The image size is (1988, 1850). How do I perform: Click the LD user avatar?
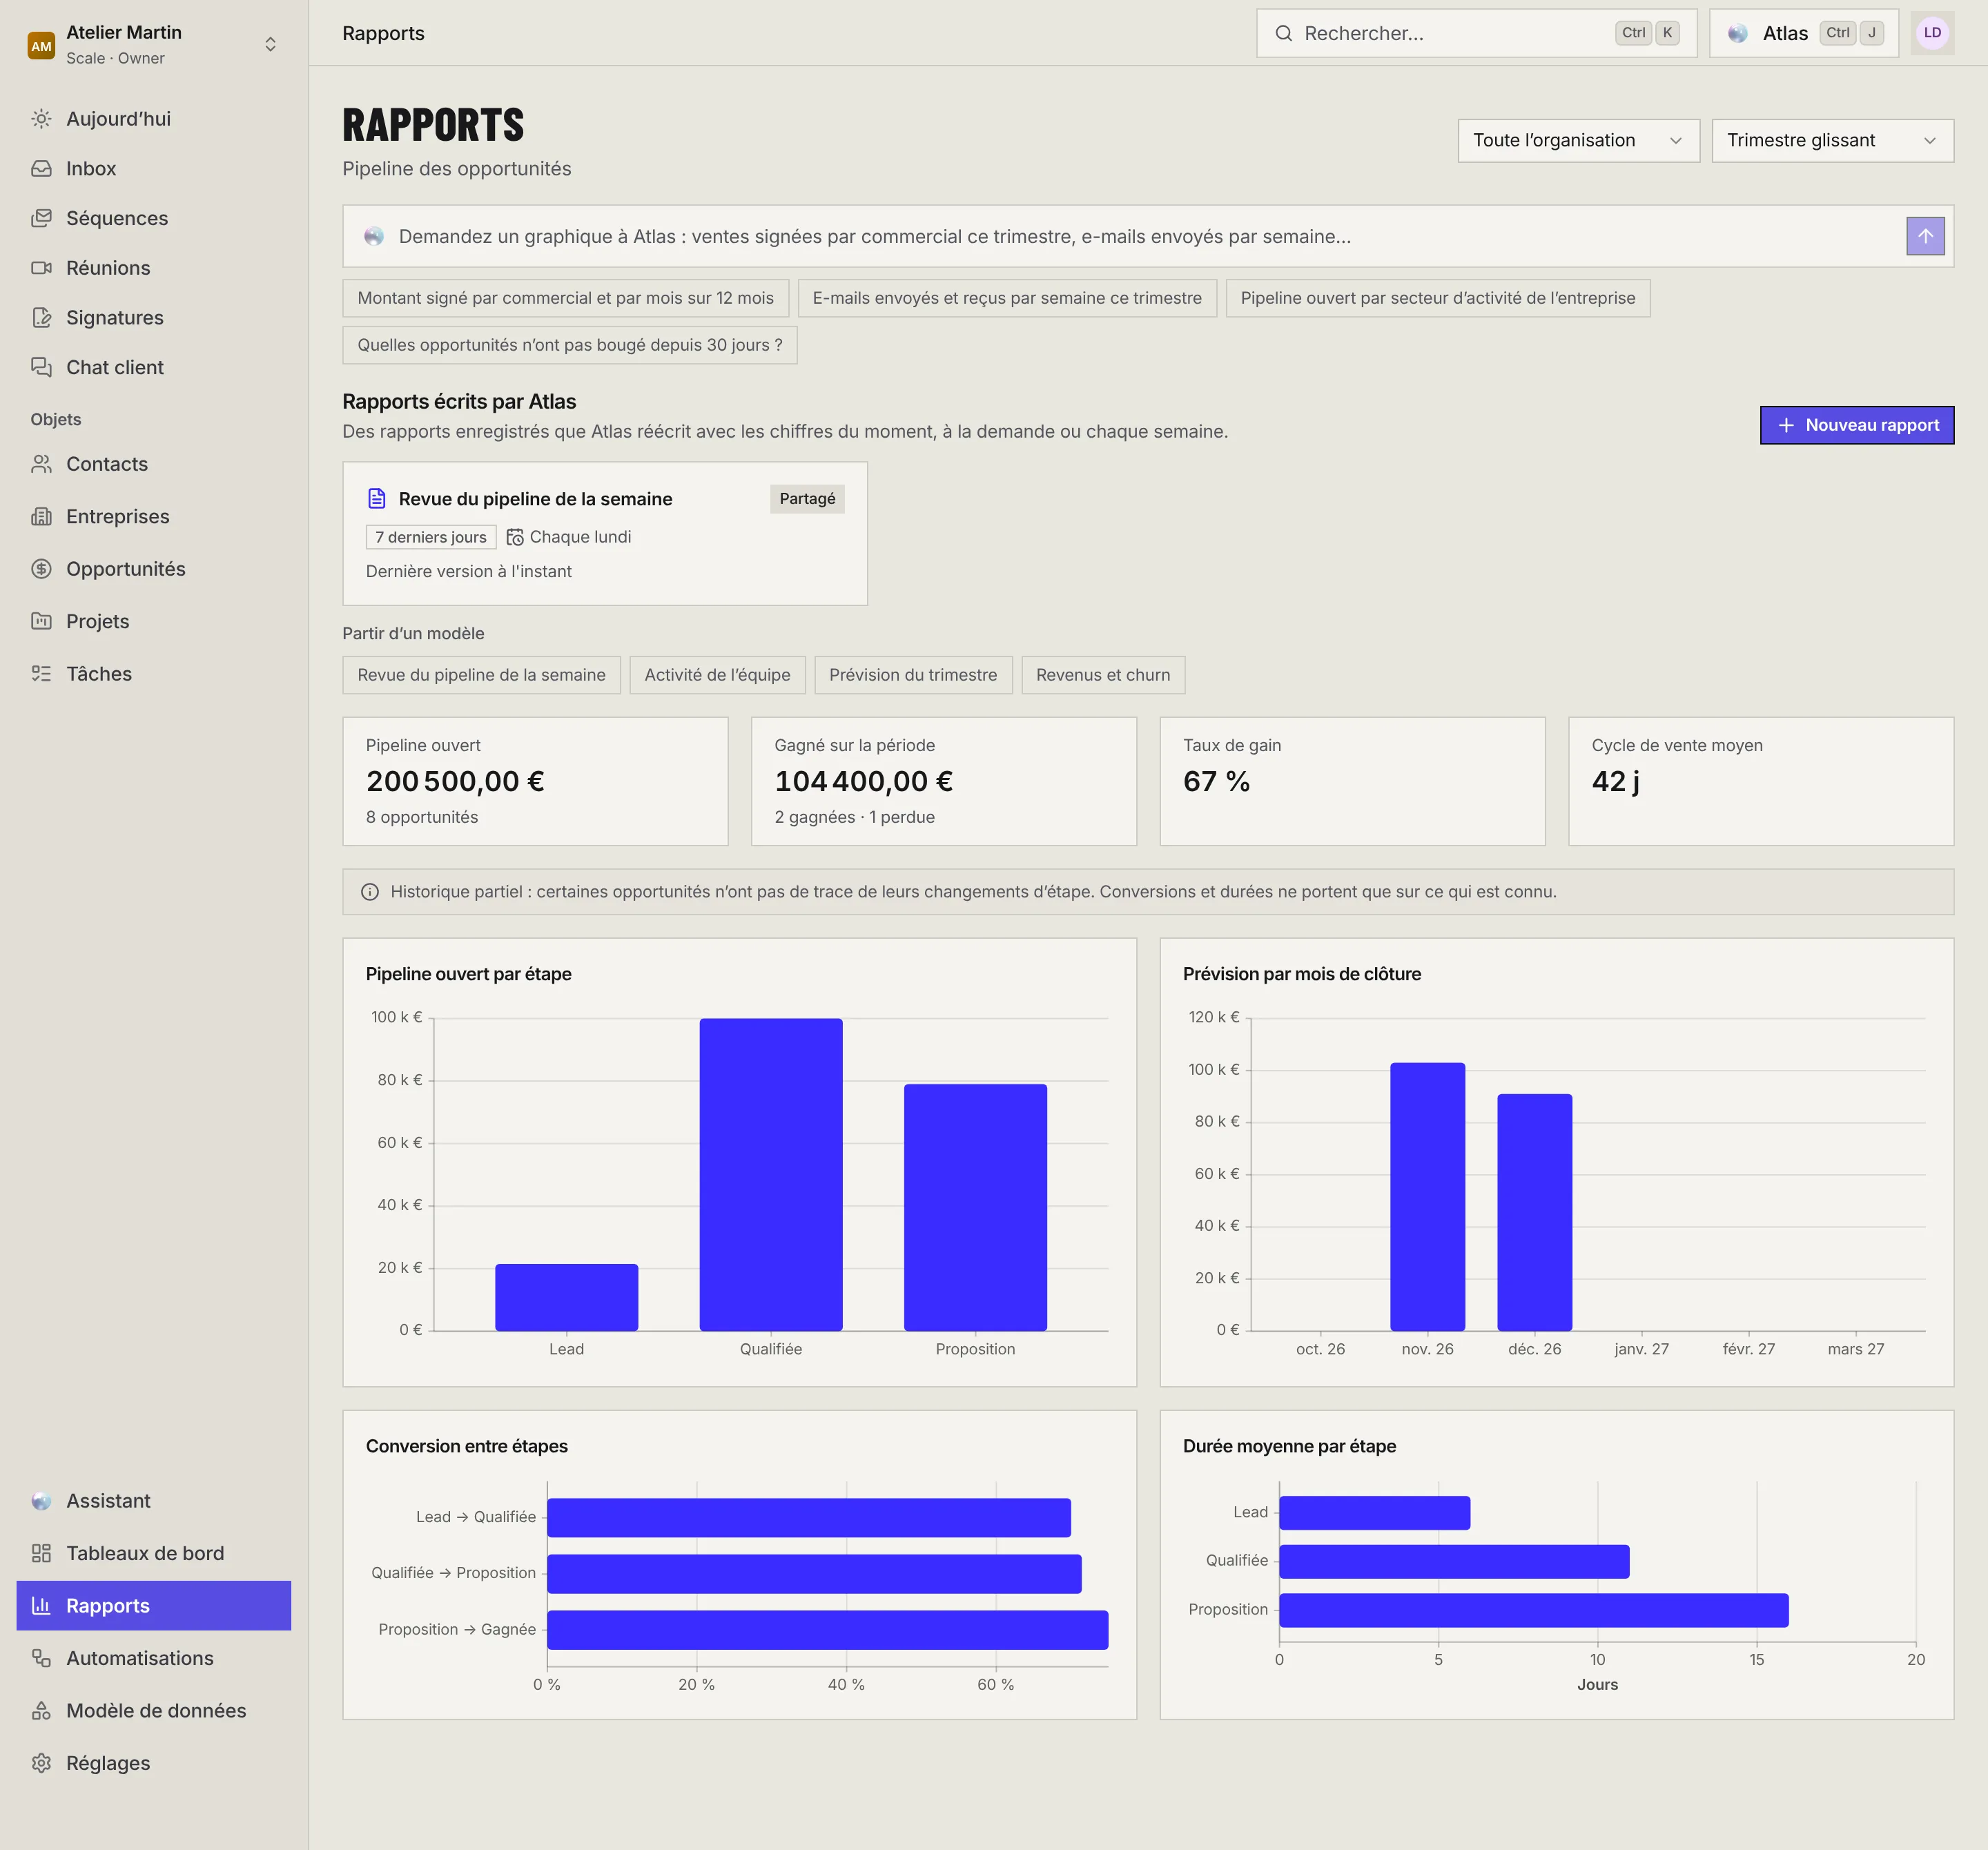point(1932,33)
